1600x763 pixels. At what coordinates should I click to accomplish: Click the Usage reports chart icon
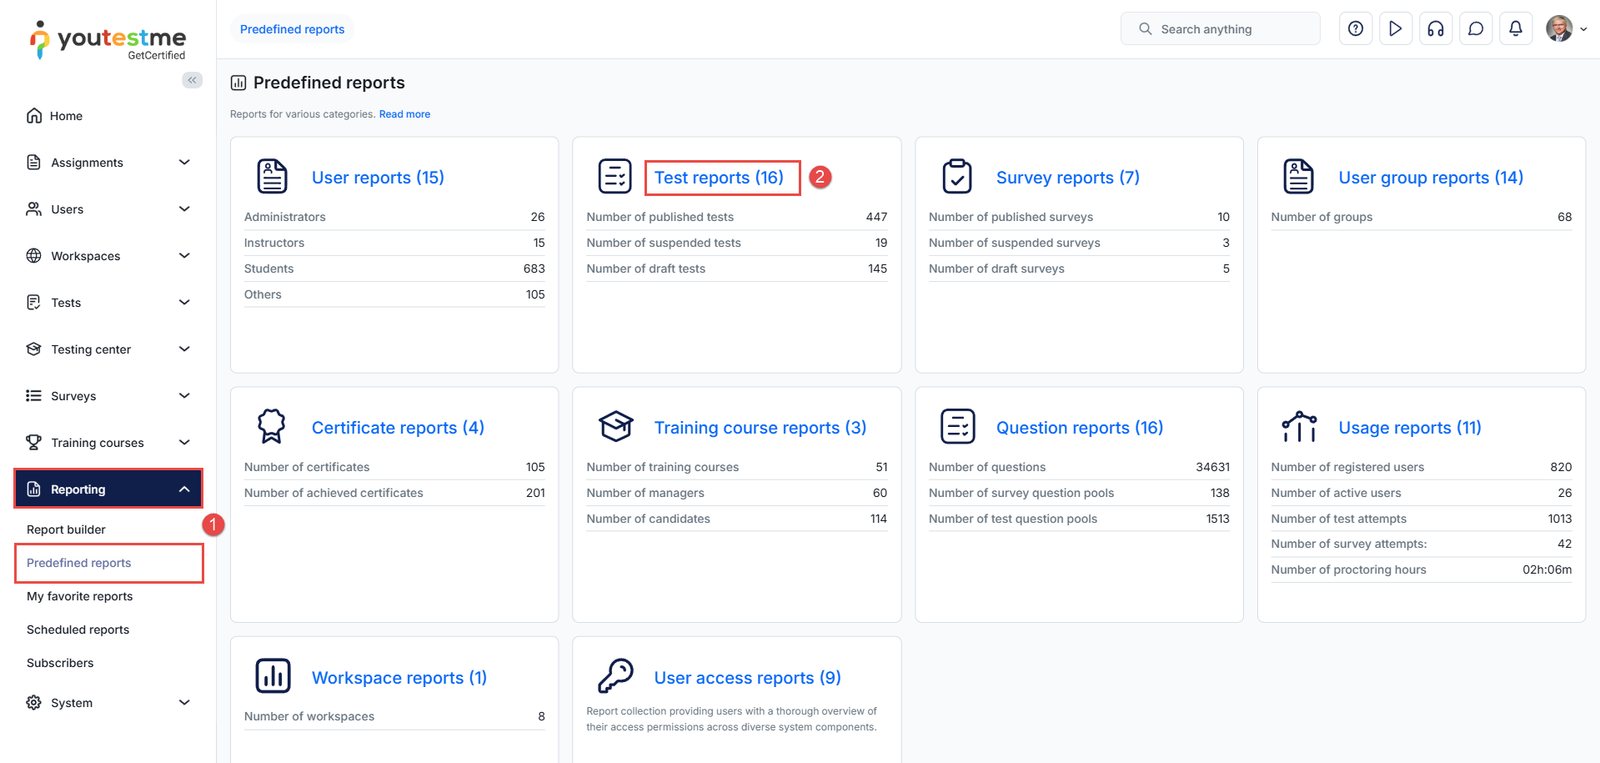pyautogui.click(x=1299, y=427)
